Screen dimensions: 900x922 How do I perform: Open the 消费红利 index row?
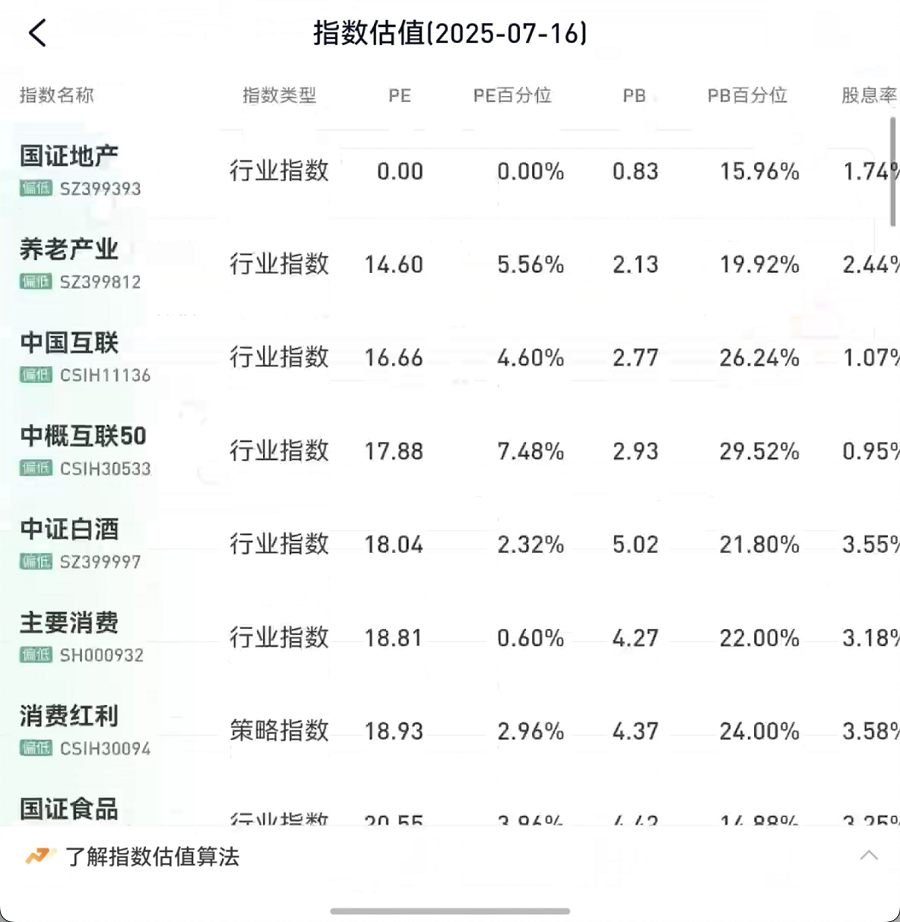point(450,731)
